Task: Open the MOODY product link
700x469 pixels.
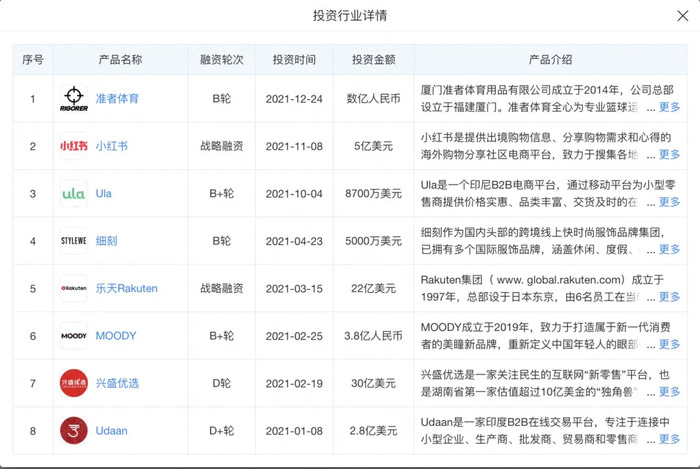Action: click(116, 336)
